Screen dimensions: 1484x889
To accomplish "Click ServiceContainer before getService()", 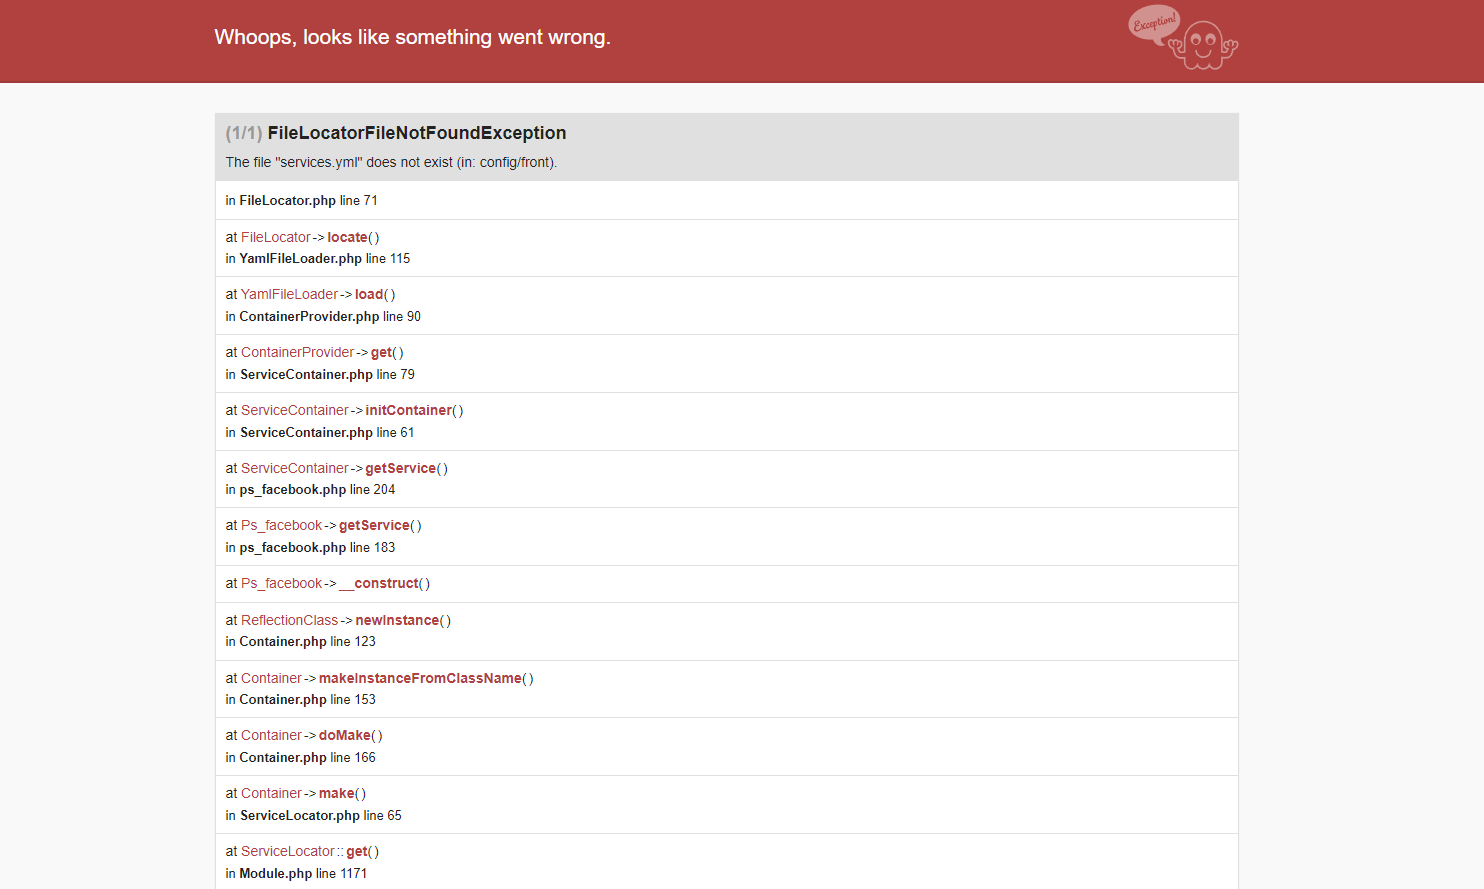I will click(x=294, y=468).
